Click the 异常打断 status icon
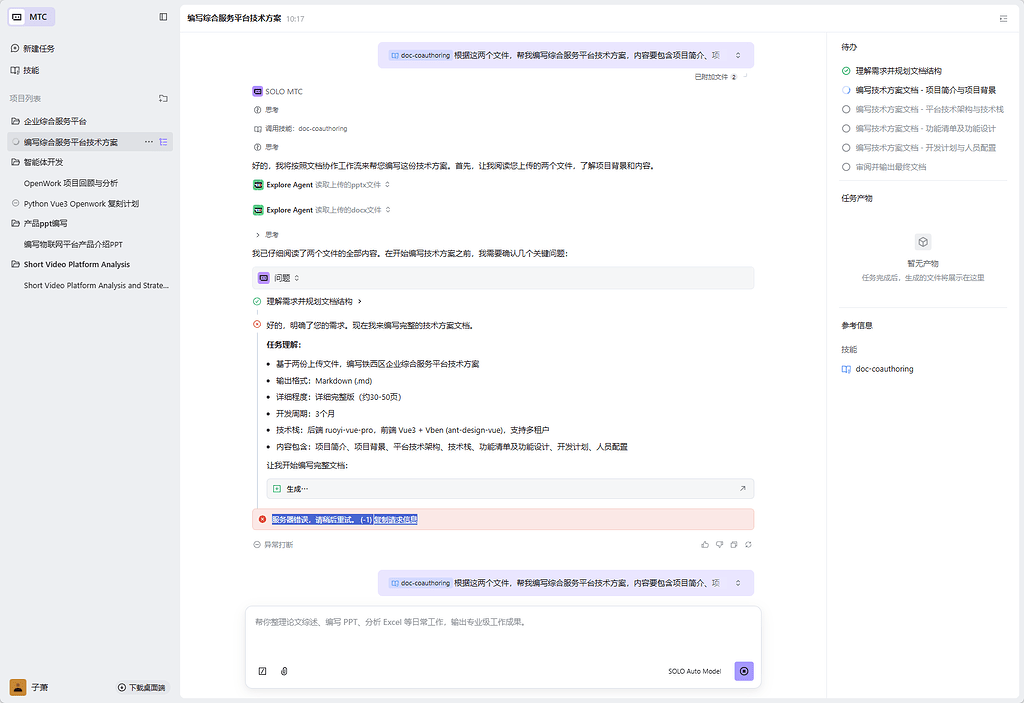The image size is (1024, 703). pyautogui.click(x=257, y=544)
